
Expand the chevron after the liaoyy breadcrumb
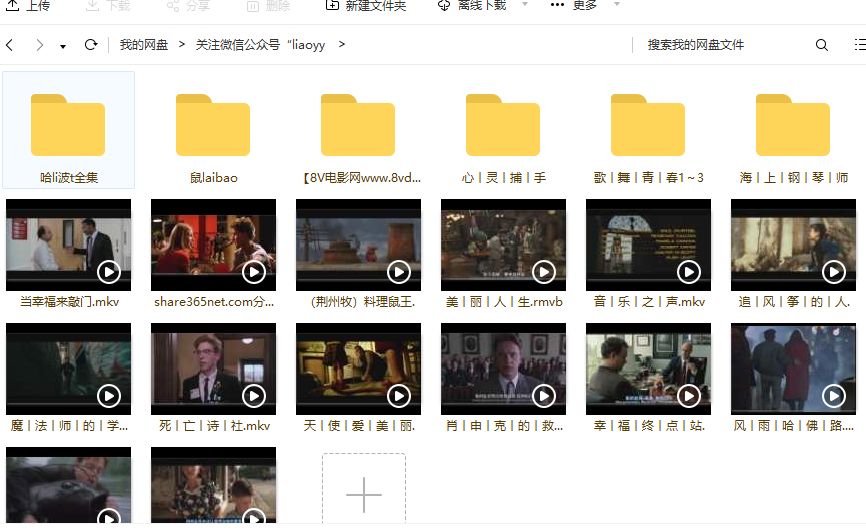pyautogui.click(x=342, y=44)
